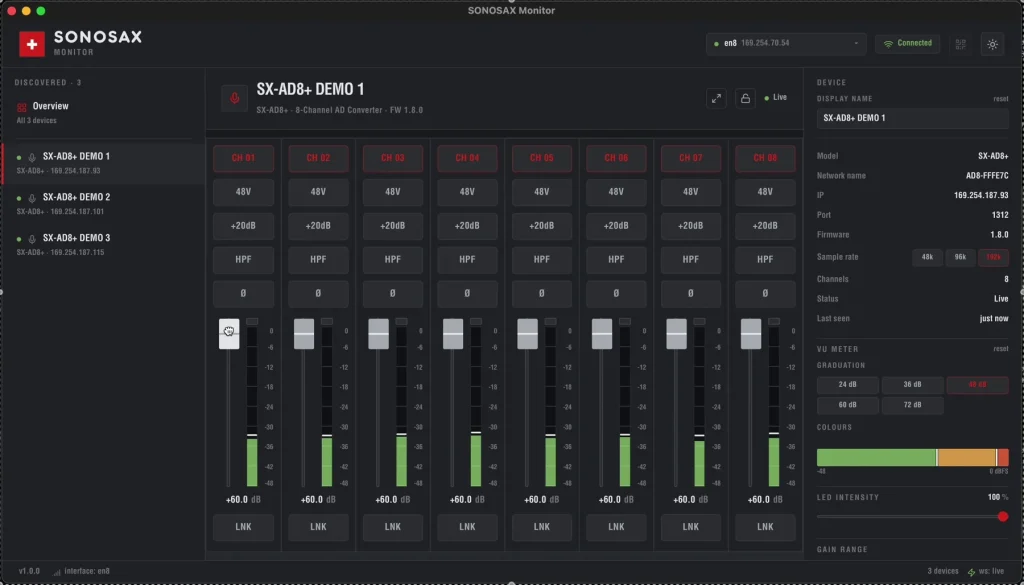Image resolution: width=1024 pixels, height=585 pixels.
Task: Select Overview of all 3 devices
Action: click(x=103, y=112)
